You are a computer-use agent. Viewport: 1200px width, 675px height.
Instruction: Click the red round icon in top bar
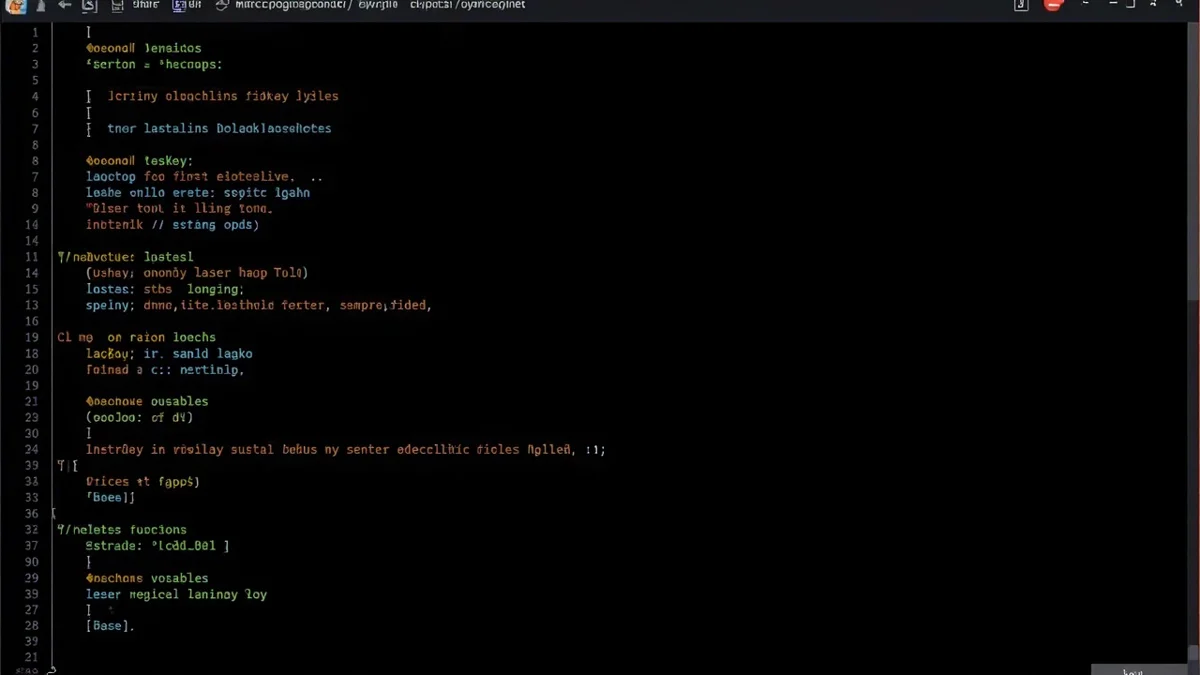[x=1052, y=5]
